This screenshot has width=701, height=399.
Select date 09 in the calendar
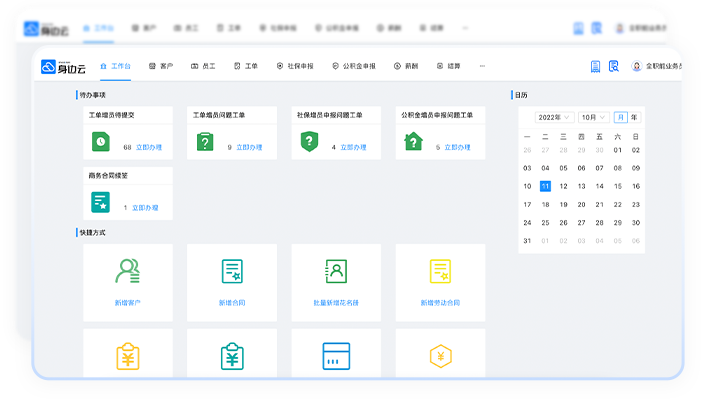click(636, 168)
